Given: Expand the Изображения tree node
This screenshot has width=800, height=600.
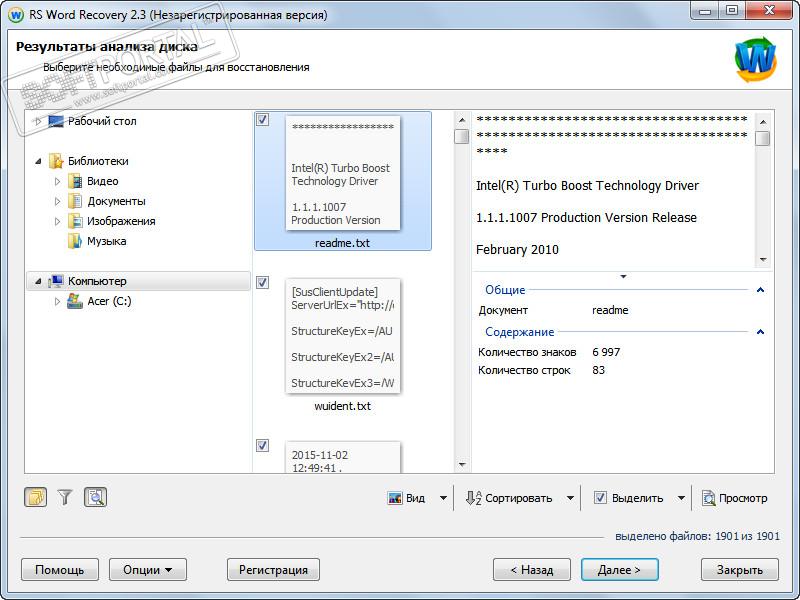Looking at the screenshot, I should [x=57, y=221].
